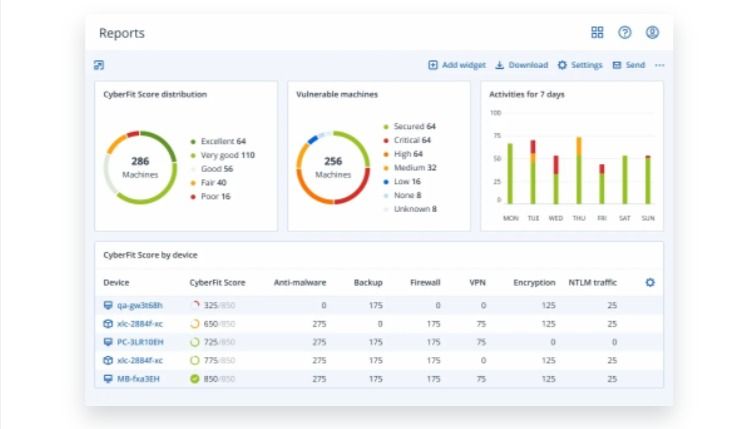Viewport: 742px width, 429px height.
Task: Open the apps grid icon
Action: 597,32
